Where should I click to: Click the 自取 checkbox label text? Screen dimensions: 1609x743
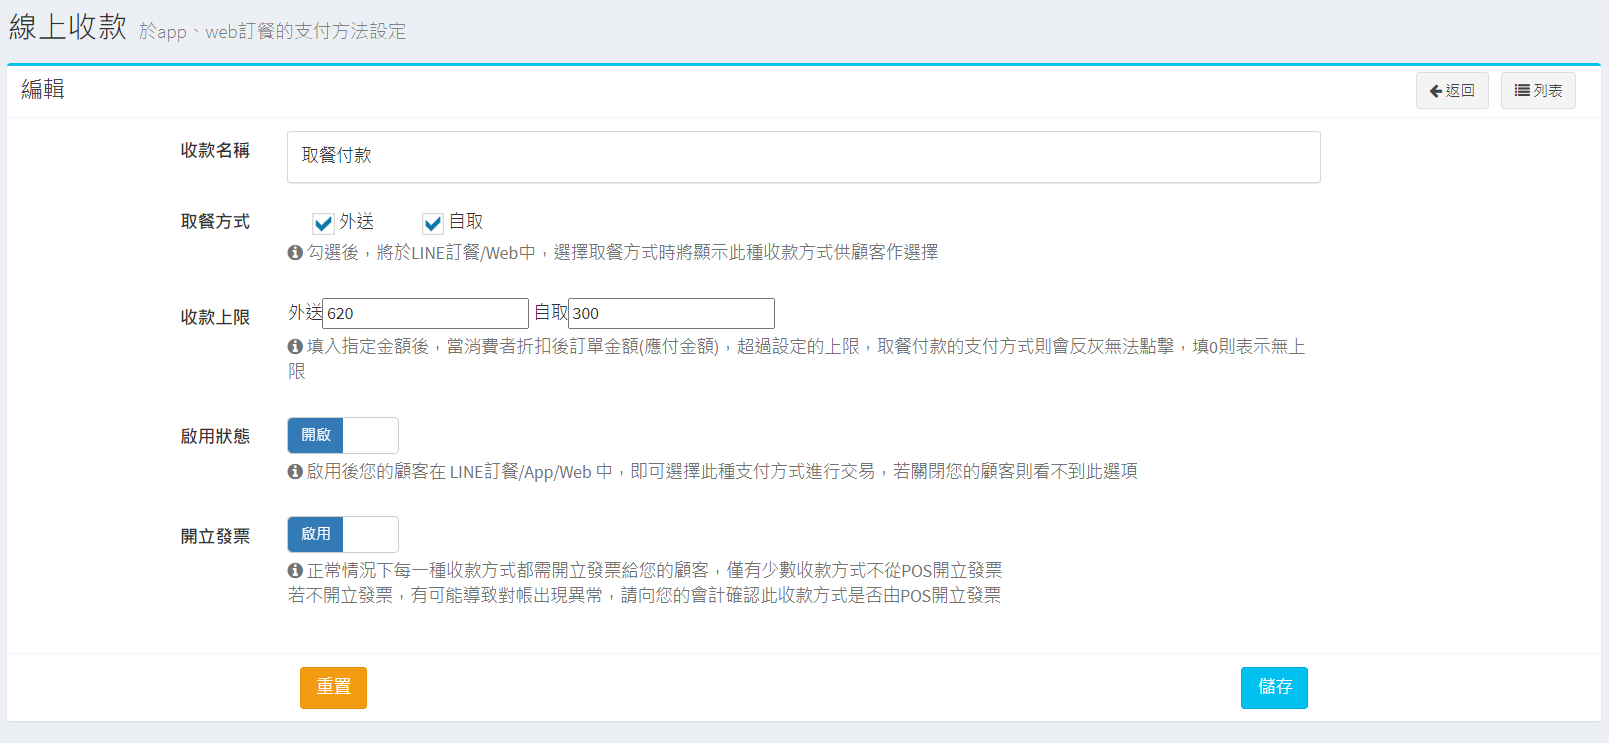(x=465, y=222)
